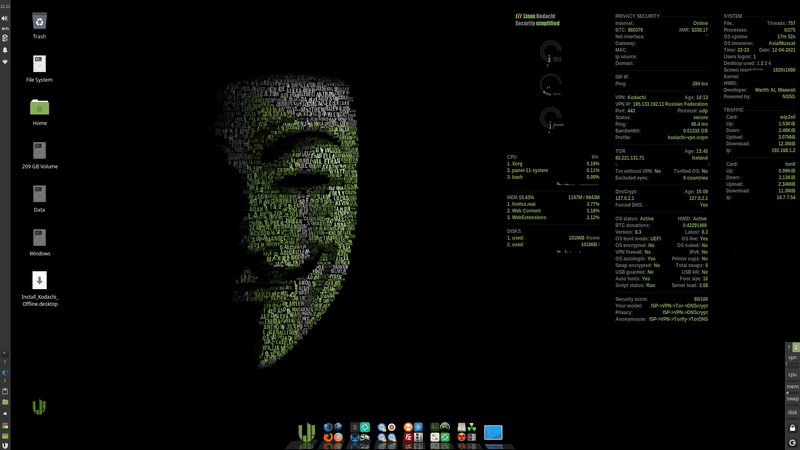The width and height of the screenshot is (800, 450).
Task: Open the Trash desktop icon
Action: tap(39, 21)
